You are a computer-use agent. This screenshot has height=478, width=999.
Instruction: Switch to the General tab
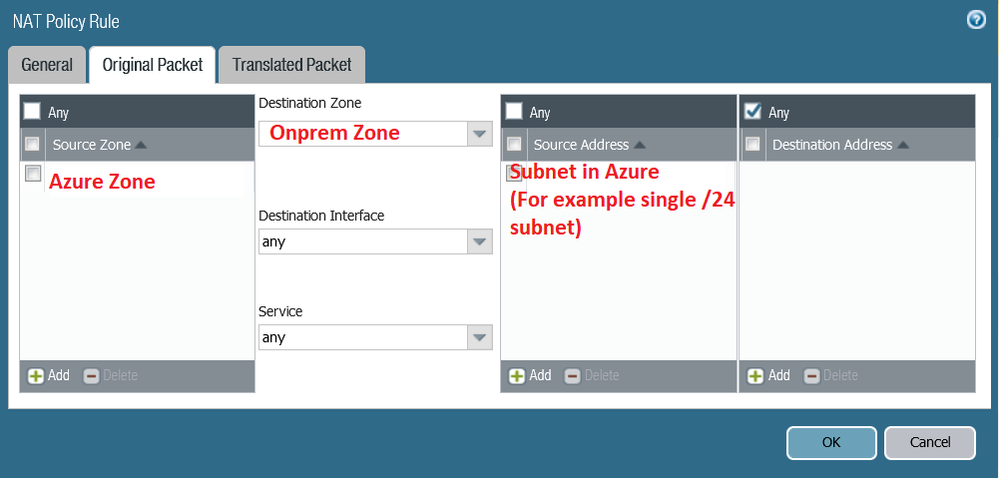(x=47, y=65)
